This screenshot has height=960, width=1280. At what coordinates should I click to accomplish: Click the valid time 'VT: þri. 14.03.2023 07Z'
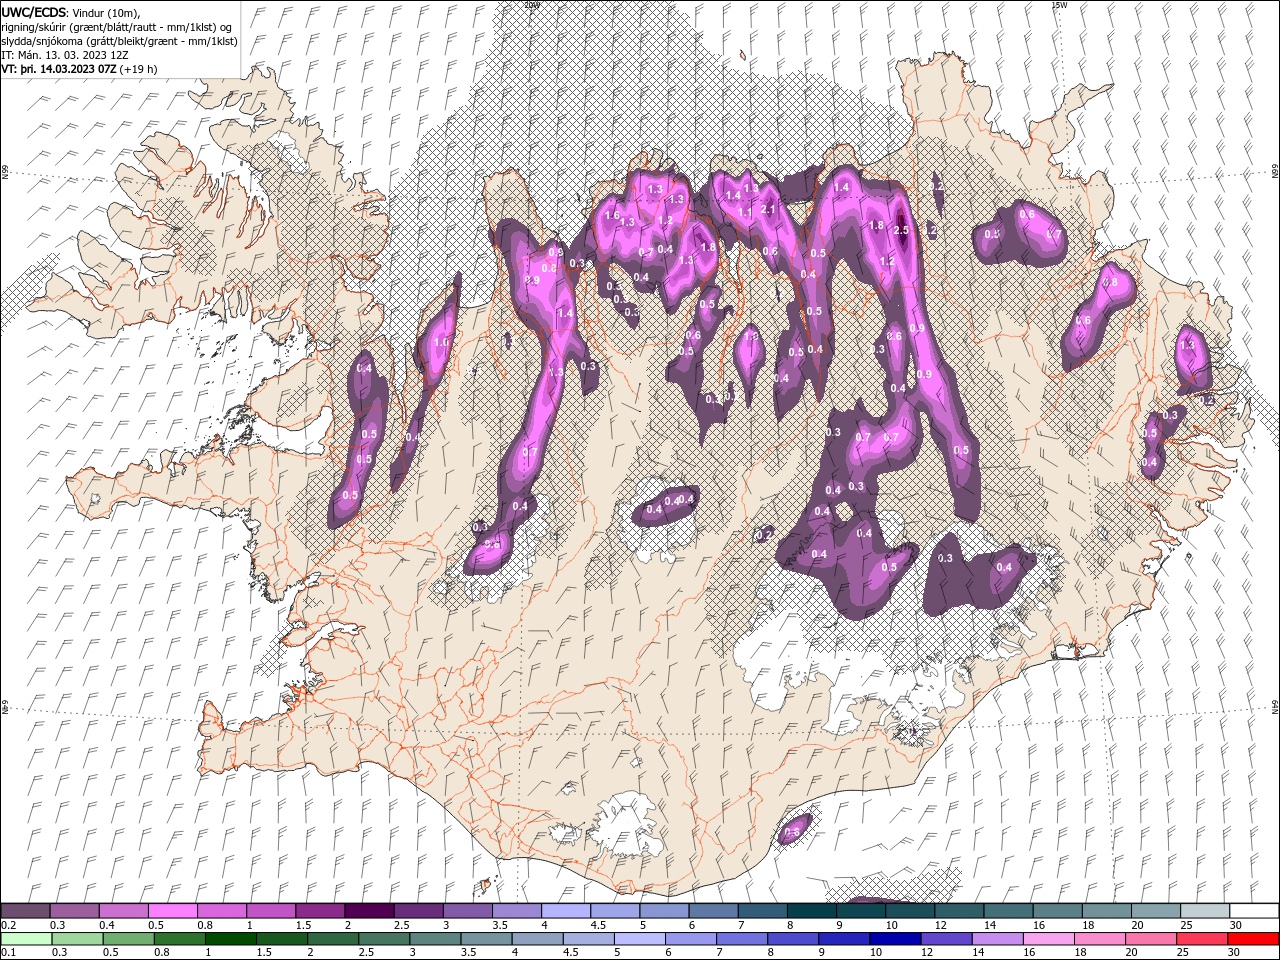[x=59, y=69]
